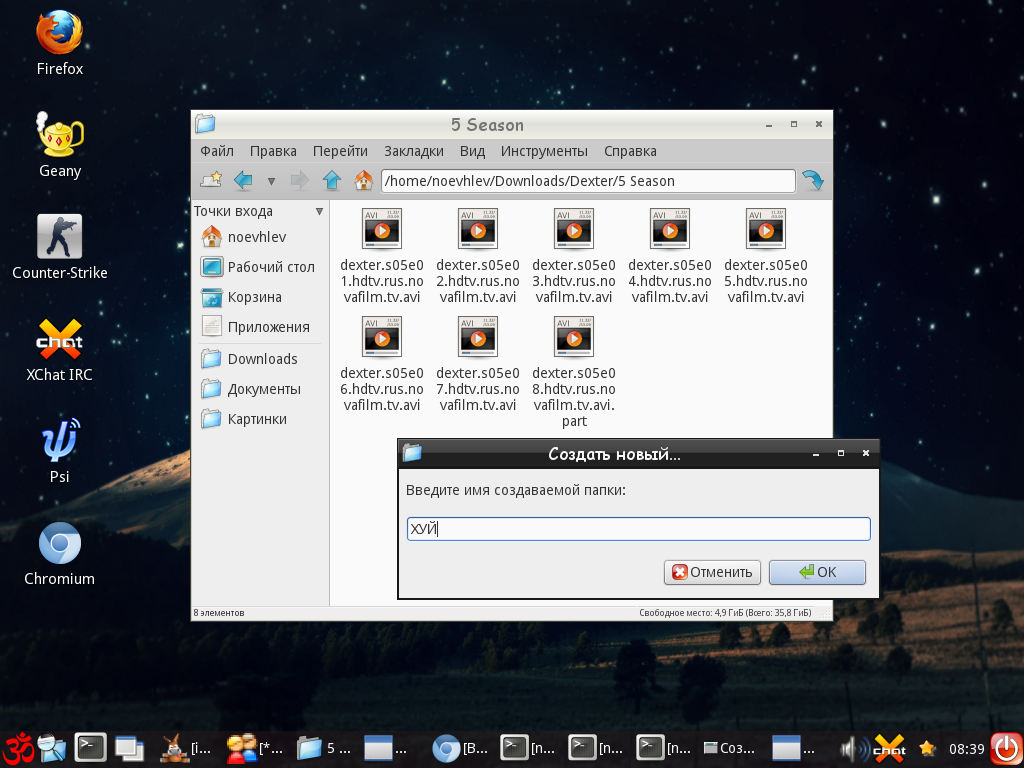The height and width of the screenshot is (768, 1024).
Task: Open the Закладки menu
Action: [x=413, y=151]
